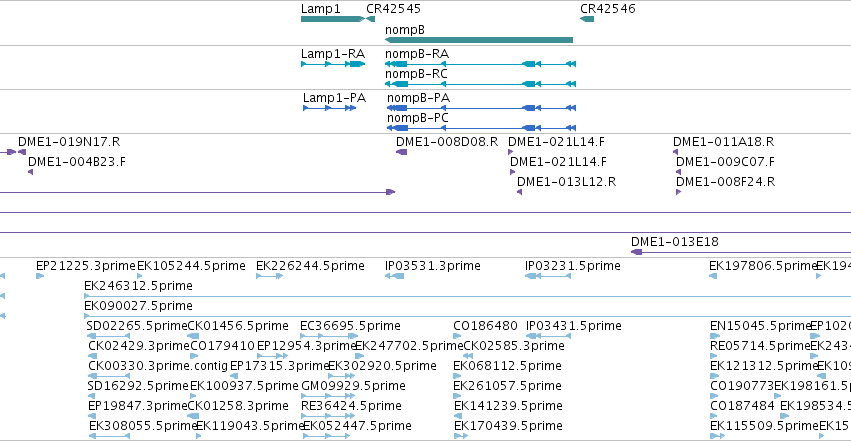Click the GM09929.5prime EST
This screenshot has height=441, width=851.
[x=327, y=396]
